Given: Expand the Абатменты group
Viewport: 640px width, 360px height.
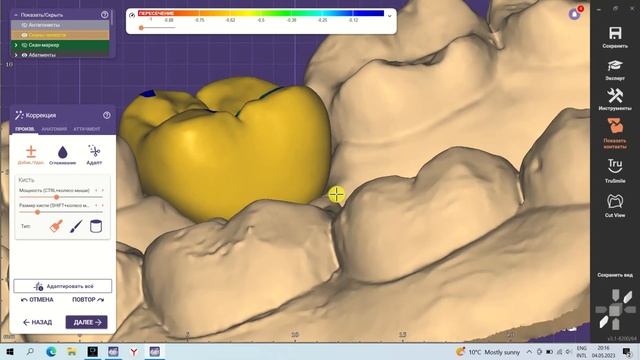Looking at the screenshot, I should click(x=16, y=55).
